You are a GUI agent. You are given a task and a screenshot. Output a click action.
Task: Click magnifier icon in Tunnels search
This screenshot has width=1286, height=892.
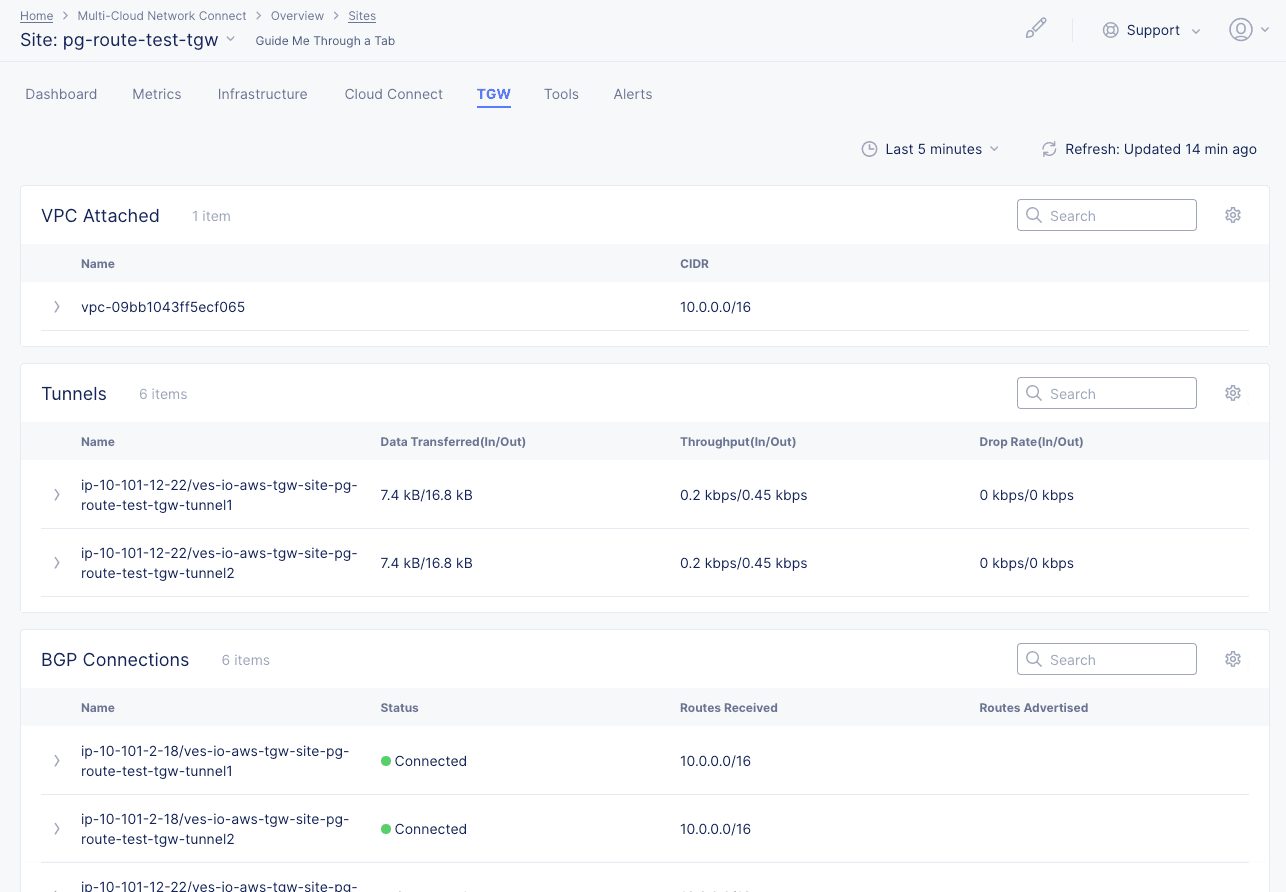pos(1034,393)
